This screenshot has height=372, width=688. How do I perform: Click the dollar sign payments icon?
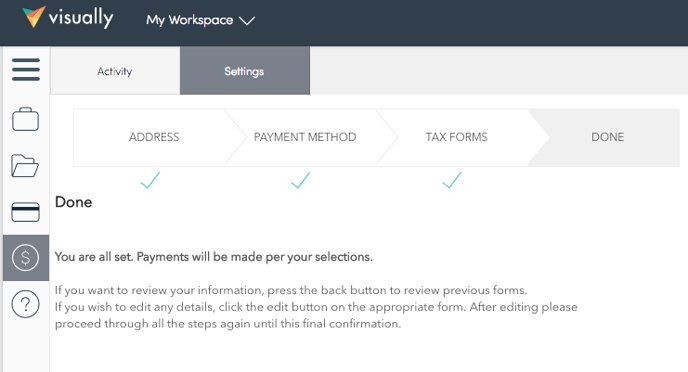click(25, 258)
